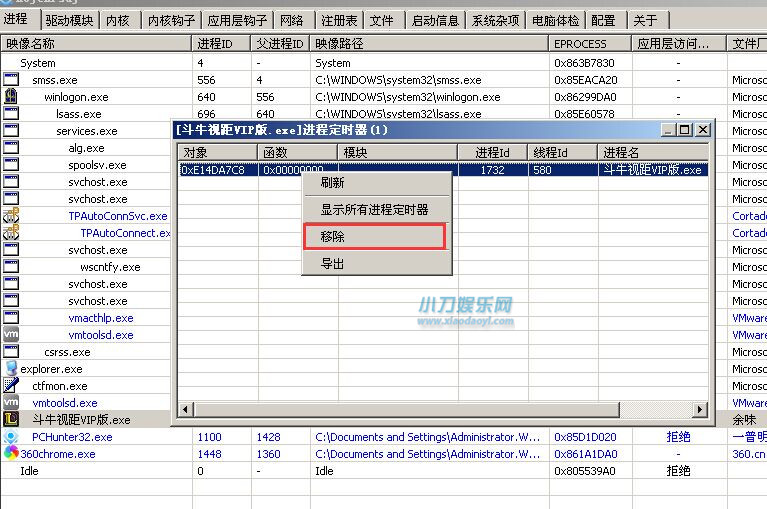The height and width of the screenshot is (509, 767).
Task: Click the vmtoolsd.exe icon under explorer
Action: pyautogui.click(x=11, y=402)
